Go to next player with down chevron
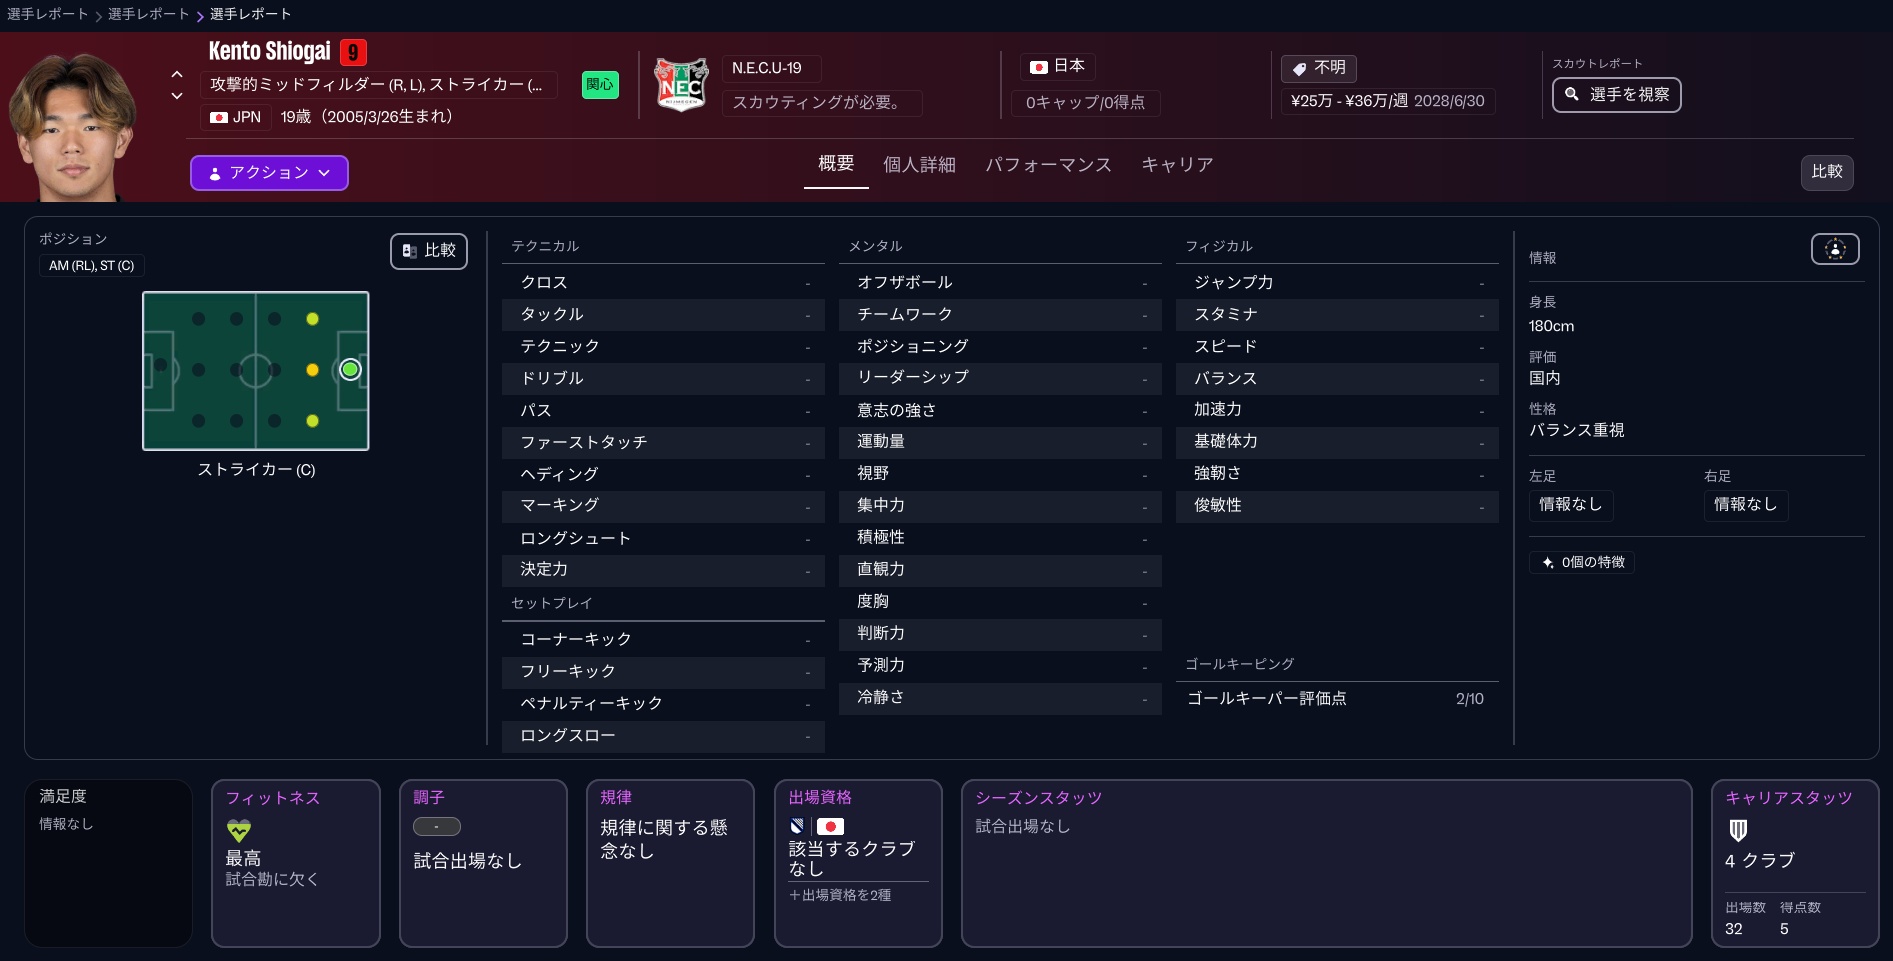The height and width of the screenshot is (961, 1893). [x=177, y=96]
